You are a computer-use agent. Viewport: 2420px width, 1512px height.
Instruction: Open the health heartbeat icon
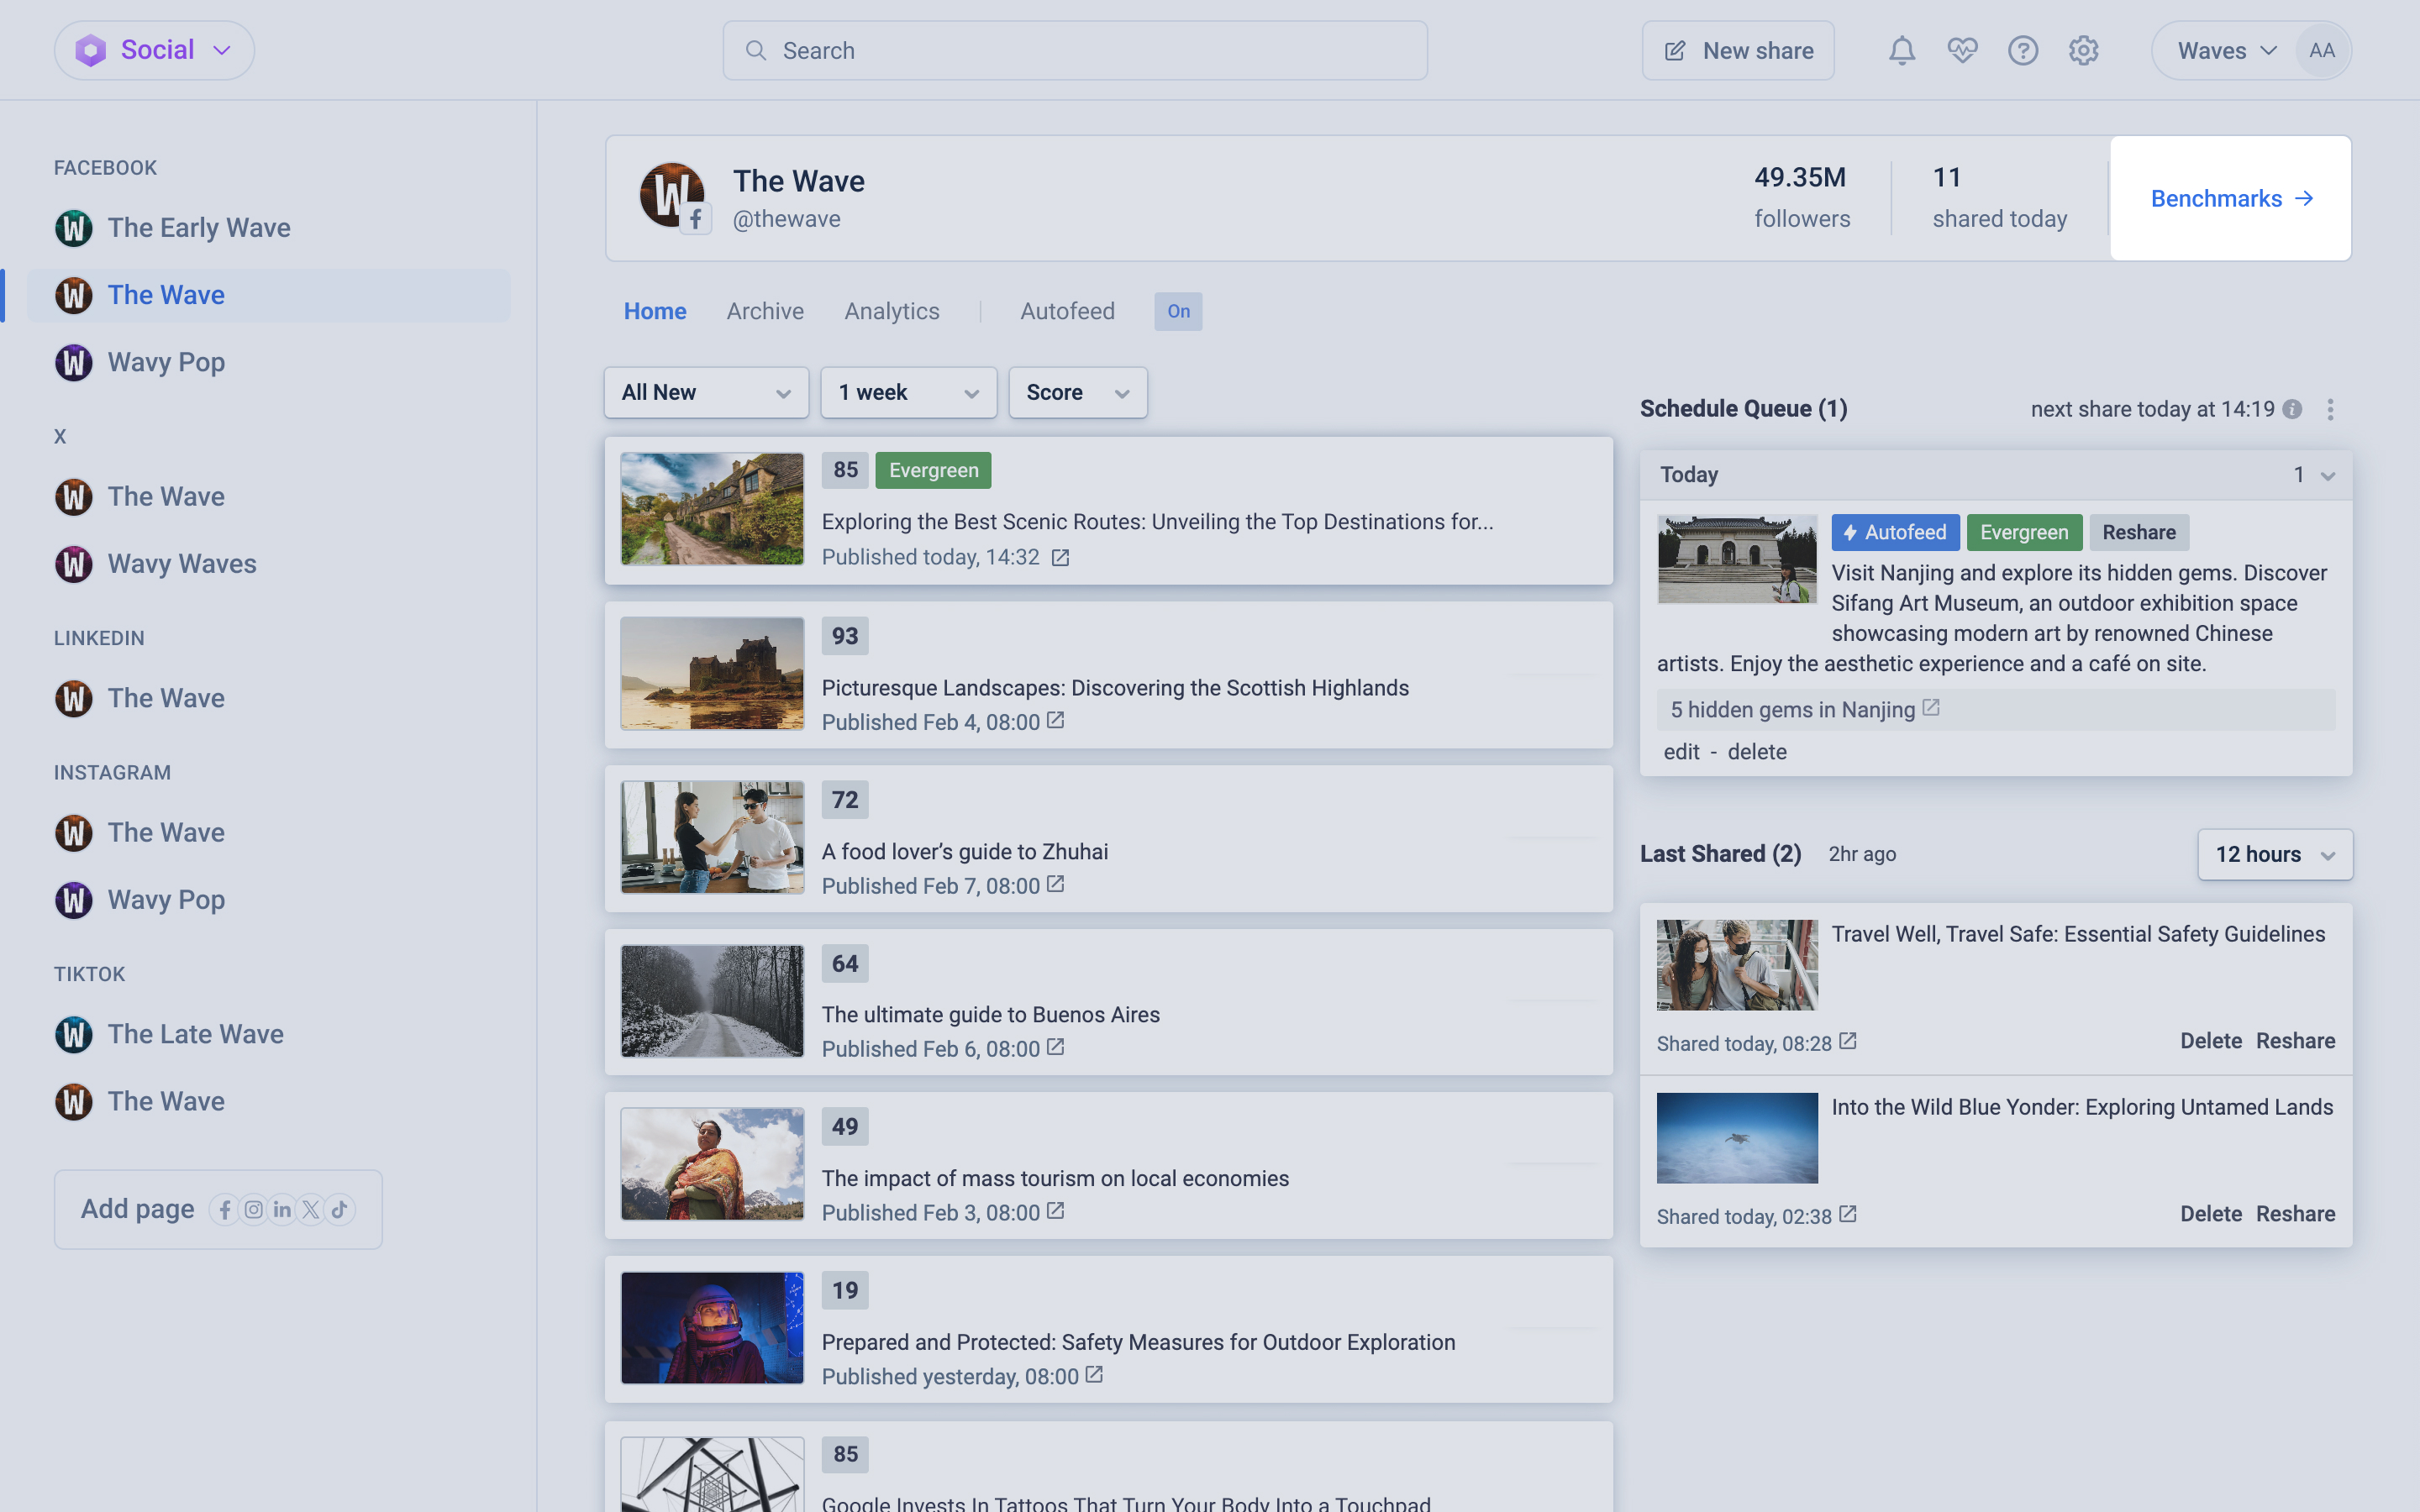(x=1962, y=51)
